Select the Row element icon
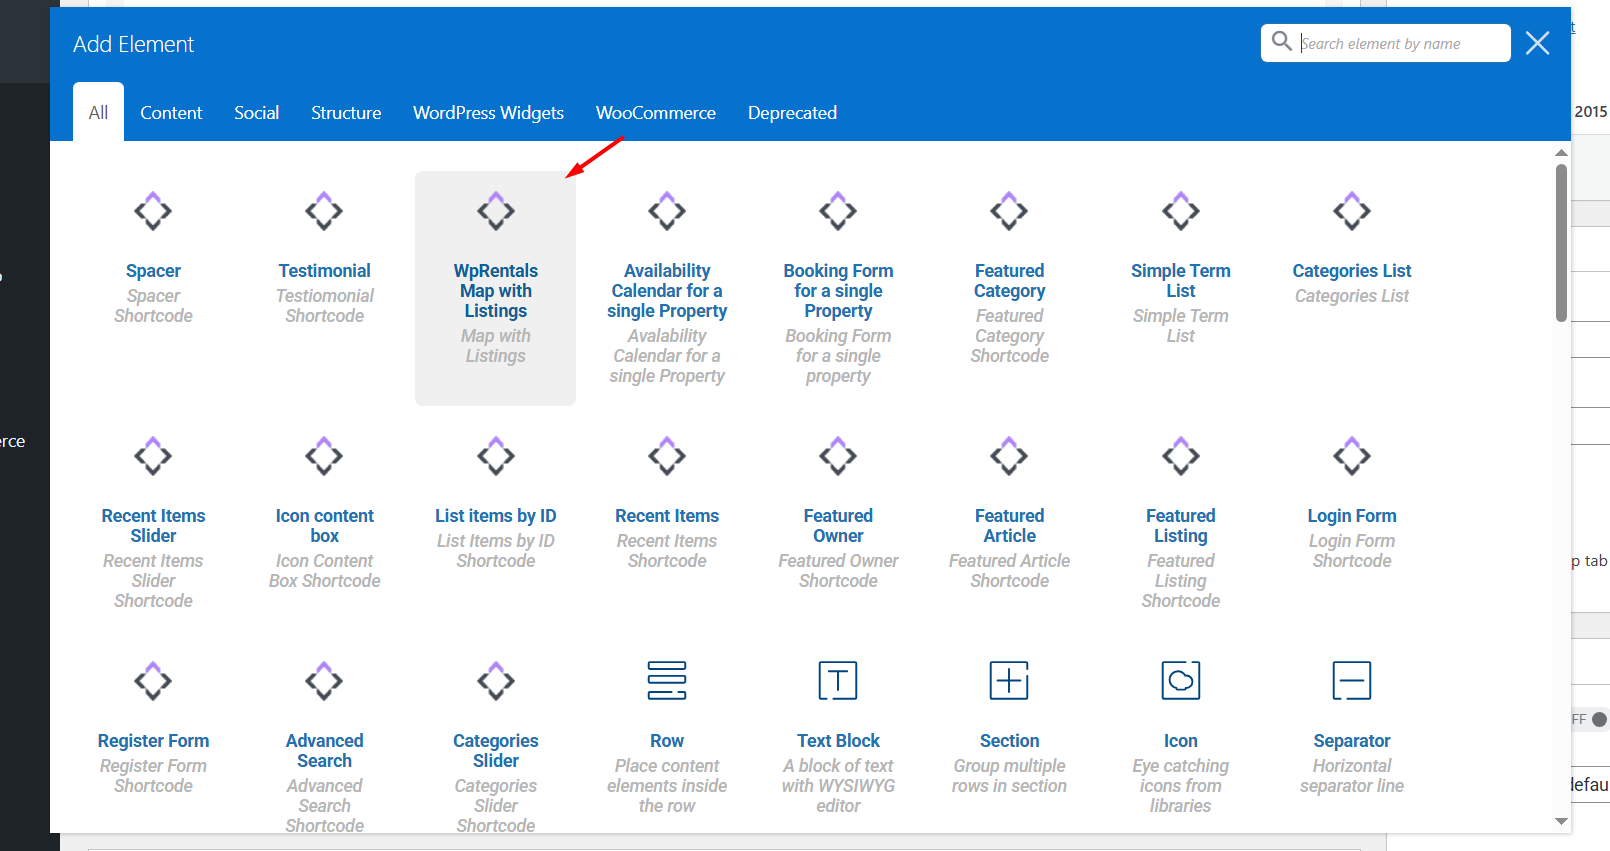1610x851 pixels. 666,681
